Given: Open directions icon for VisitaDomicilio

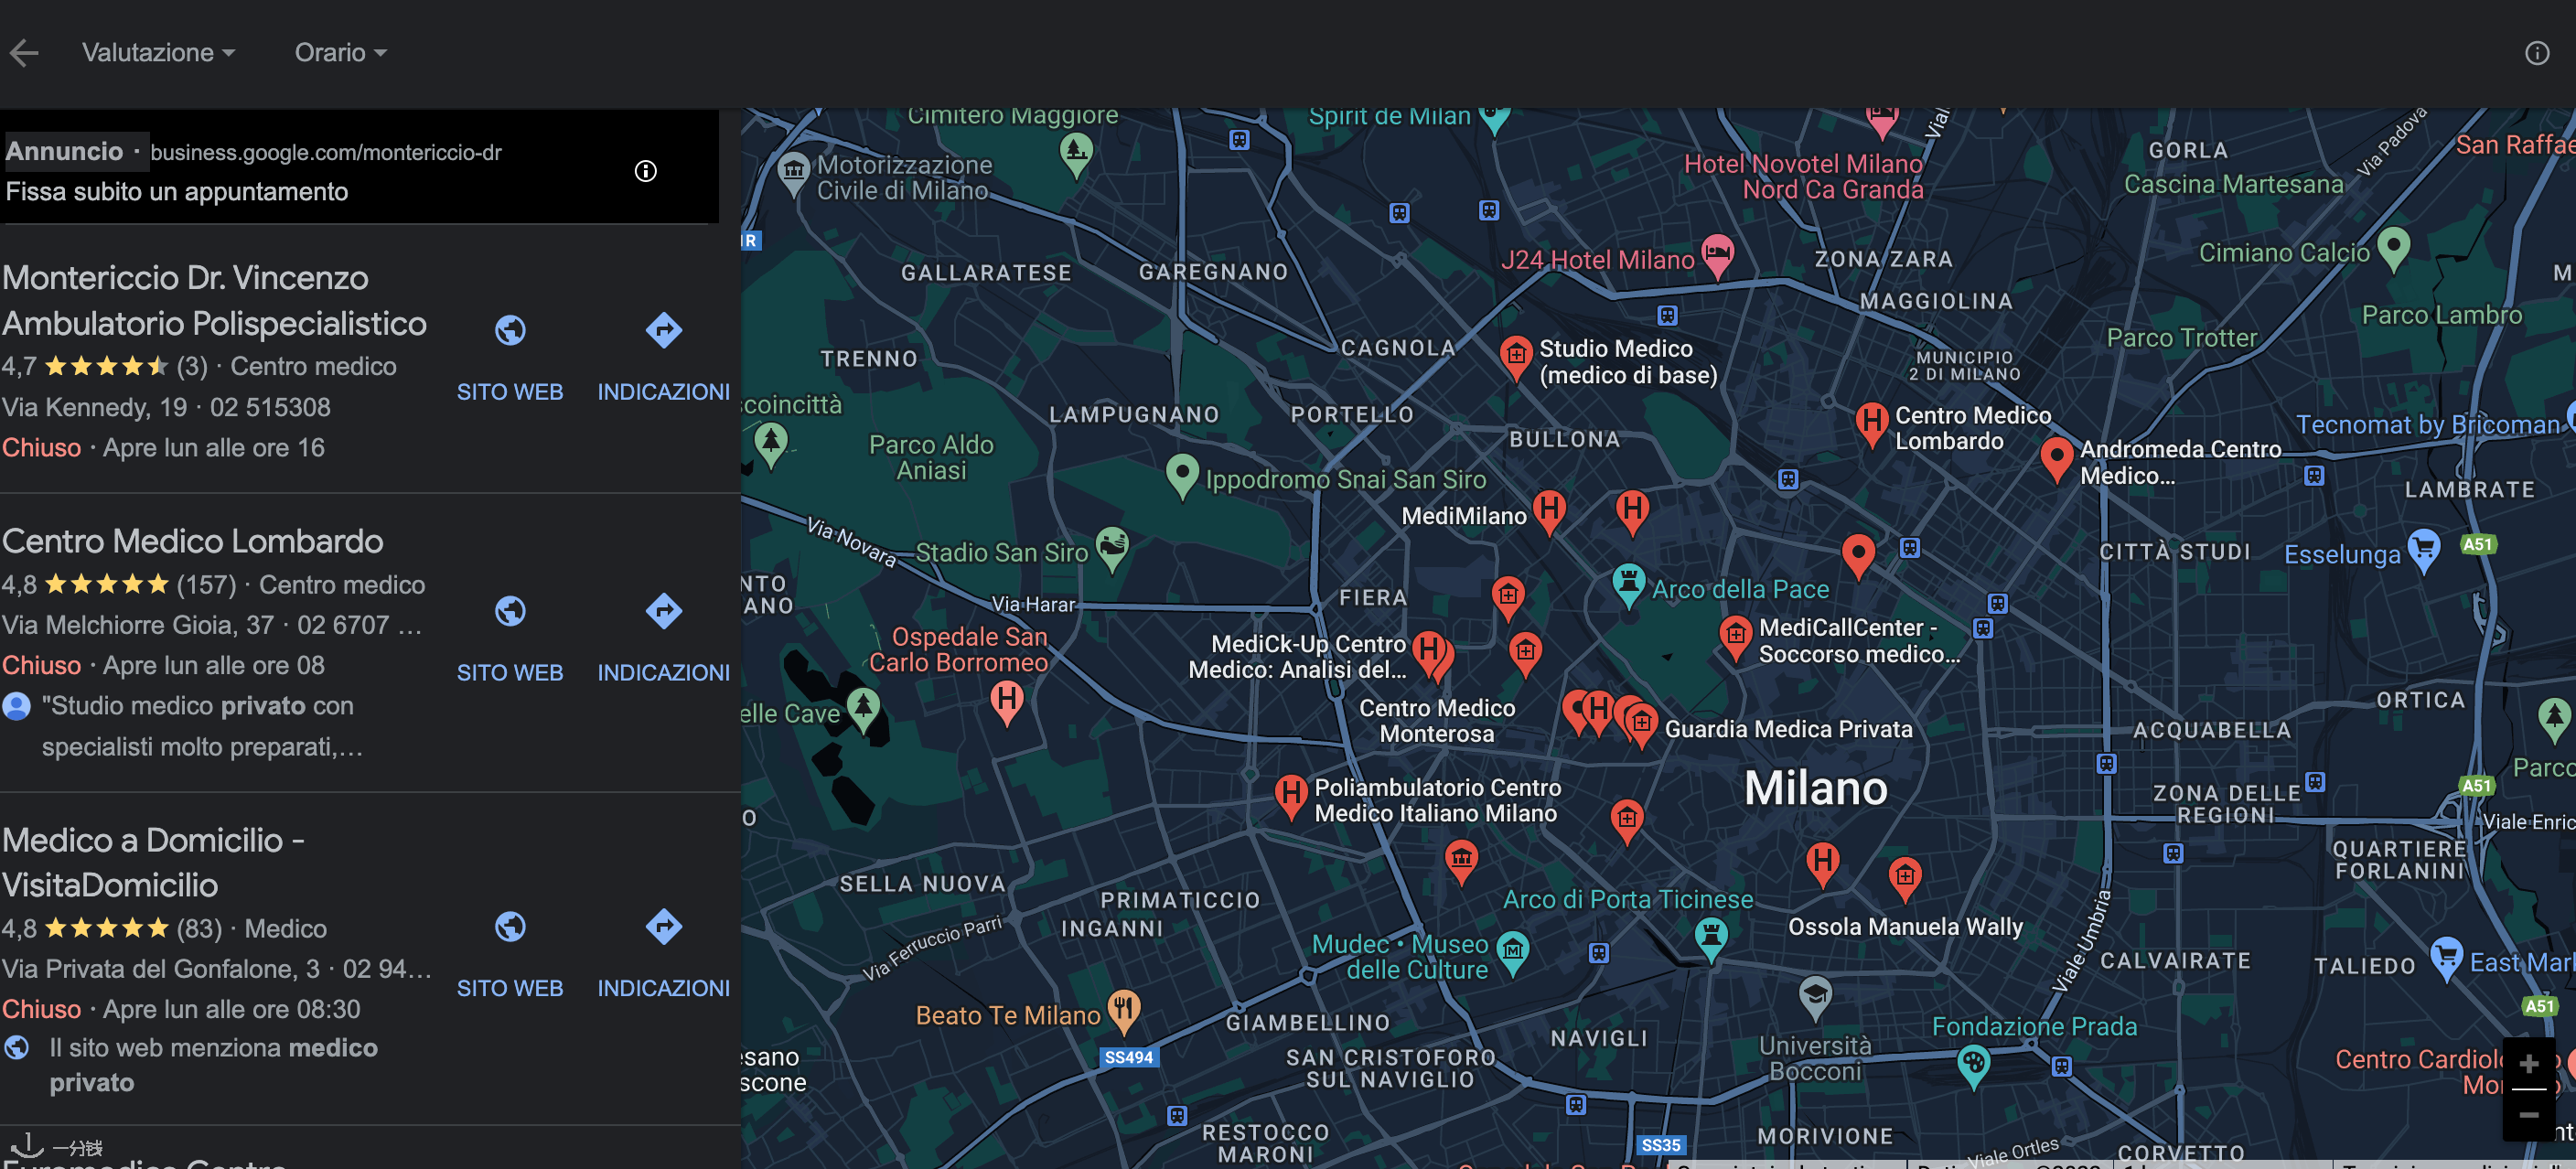Looking at the screenshot, I should pos(664,927).
